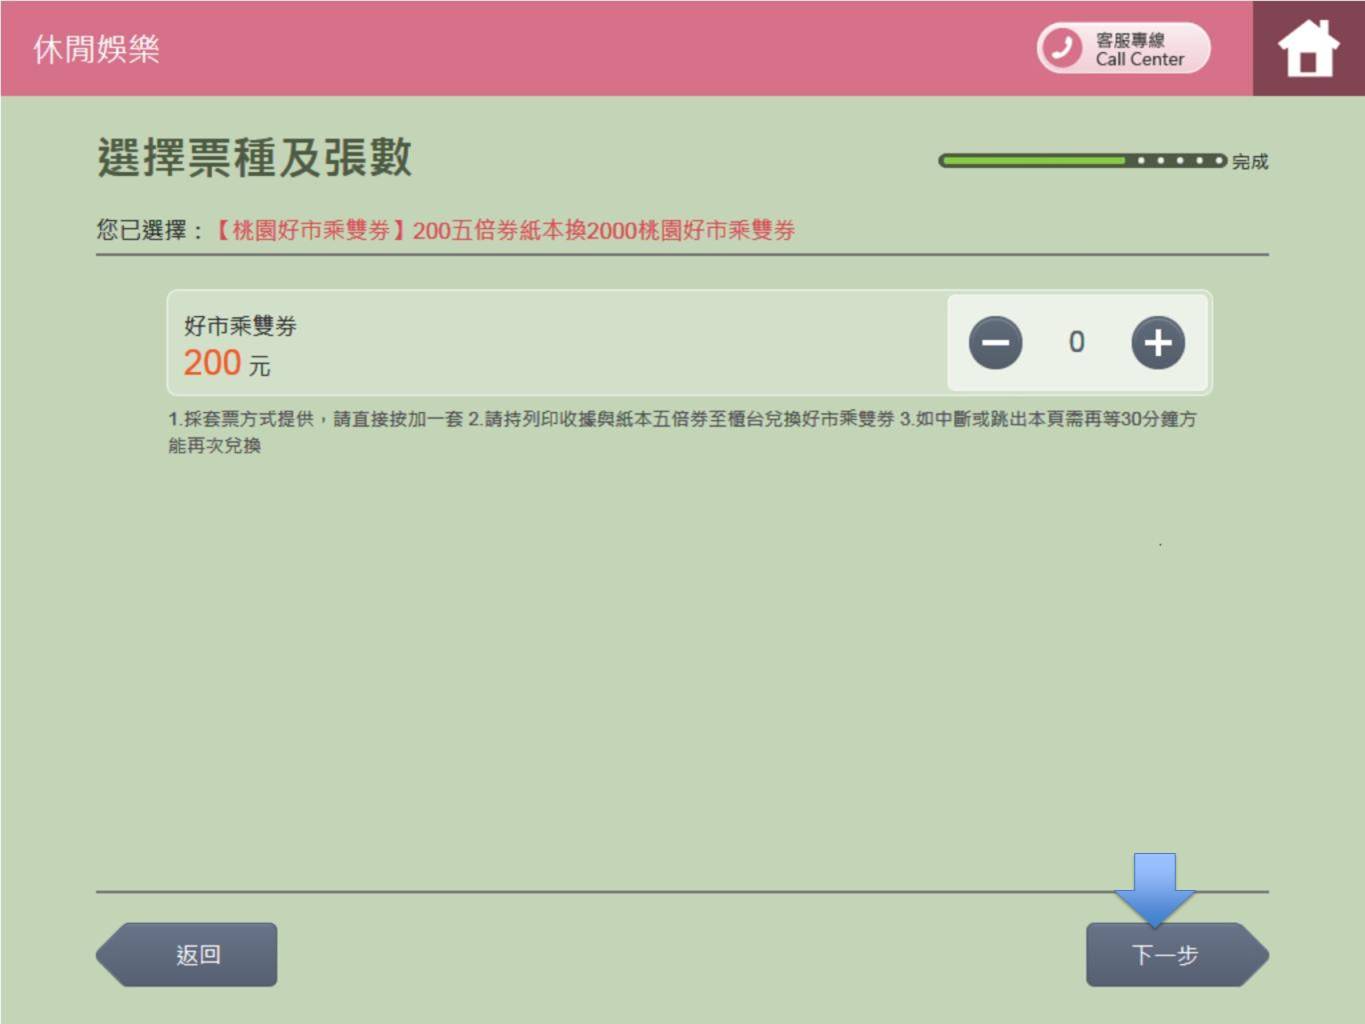Screen dimensions: 1365x1024
Task: Click the 您已選擇 label
Action: point(148,231)
